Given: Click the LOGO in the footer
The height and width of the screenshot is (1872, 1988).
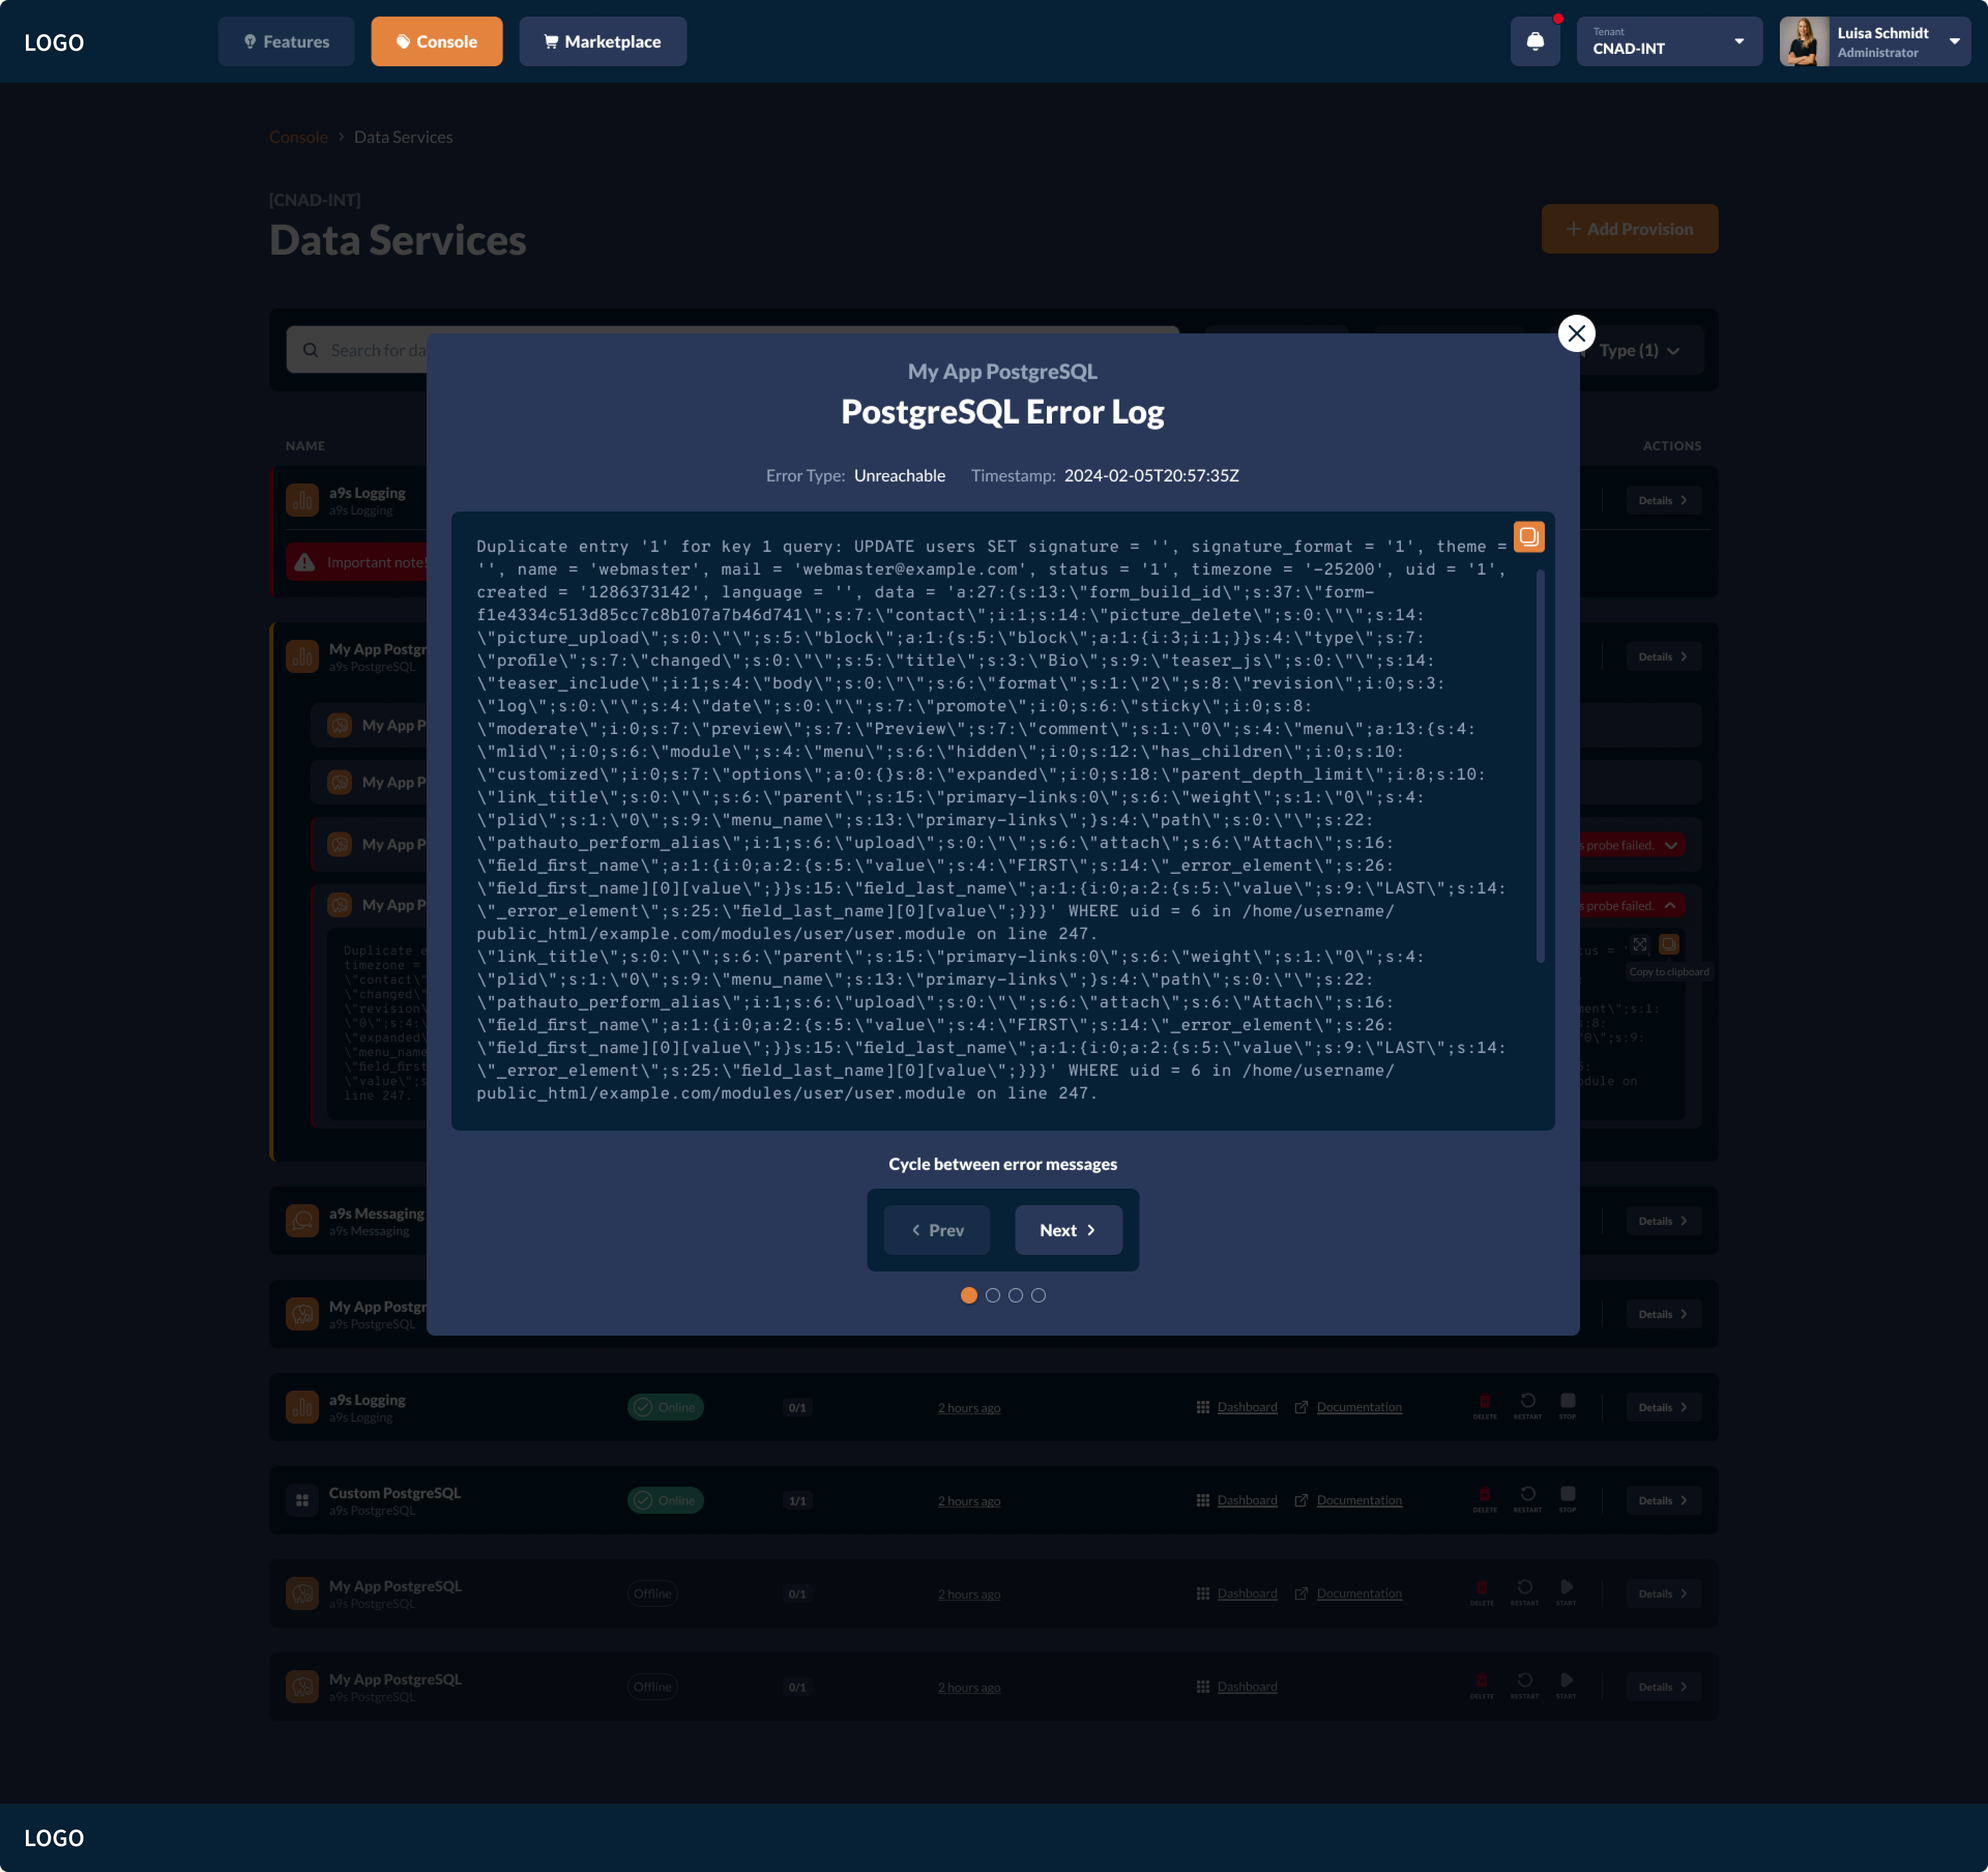Looking at the screenshot, I should 54,1838.
